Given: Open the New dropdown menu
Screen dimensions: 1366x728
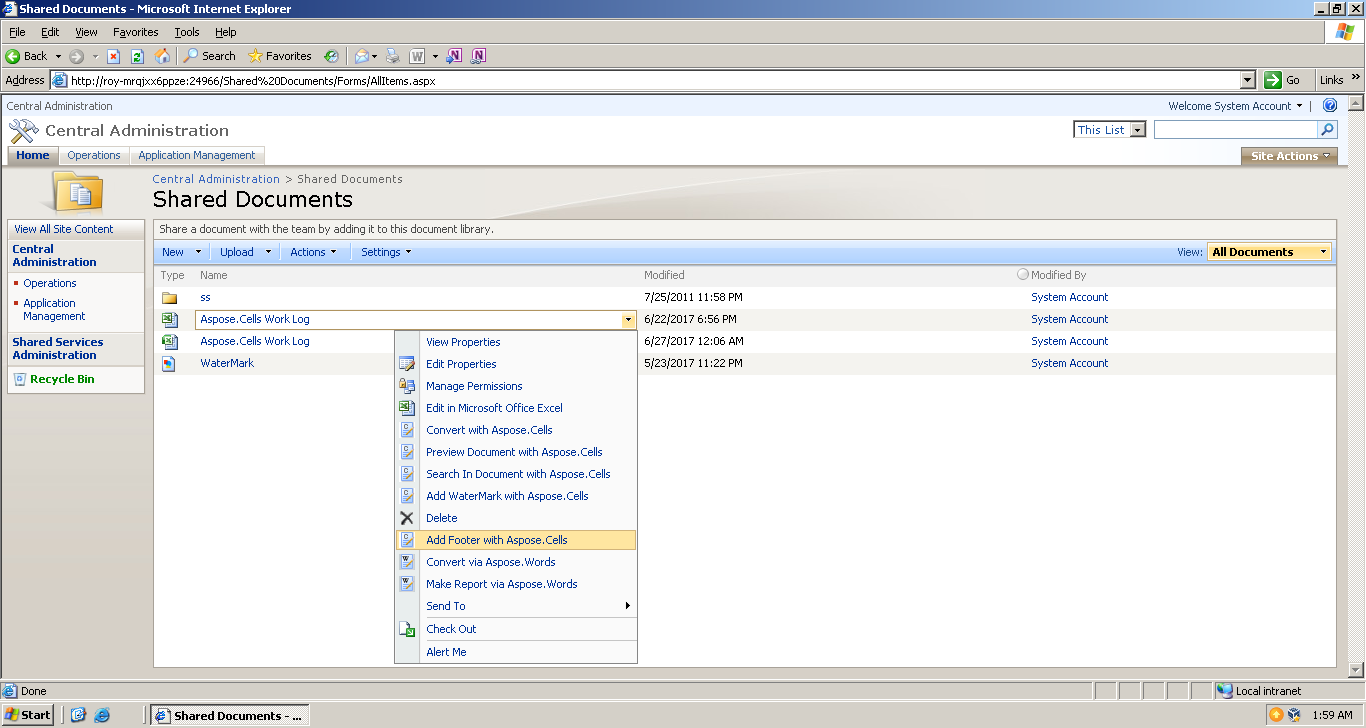Looking at the screenshot, I should (x=181, y=252).
